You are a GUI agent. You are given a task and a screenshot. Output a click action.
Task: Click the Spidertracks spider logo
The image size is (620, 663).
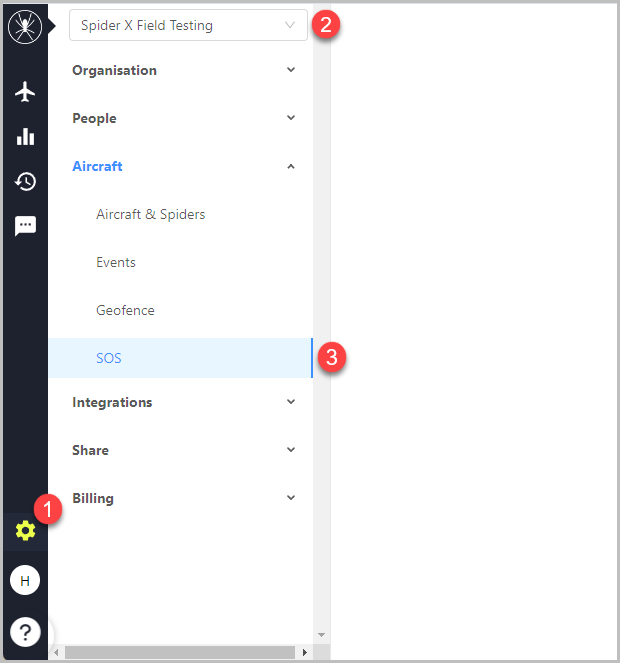(25, 27)
